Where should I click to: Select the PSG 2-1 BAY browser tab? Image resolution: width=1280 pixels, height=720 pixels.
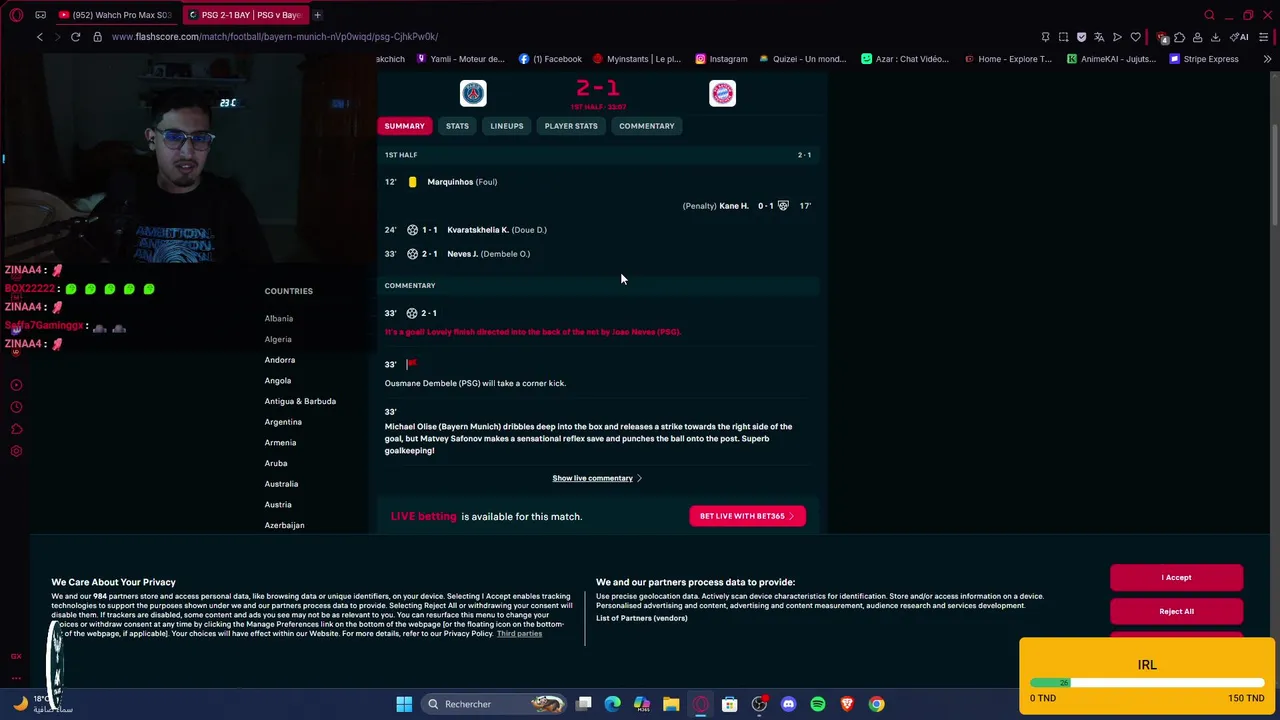[245, 15]
